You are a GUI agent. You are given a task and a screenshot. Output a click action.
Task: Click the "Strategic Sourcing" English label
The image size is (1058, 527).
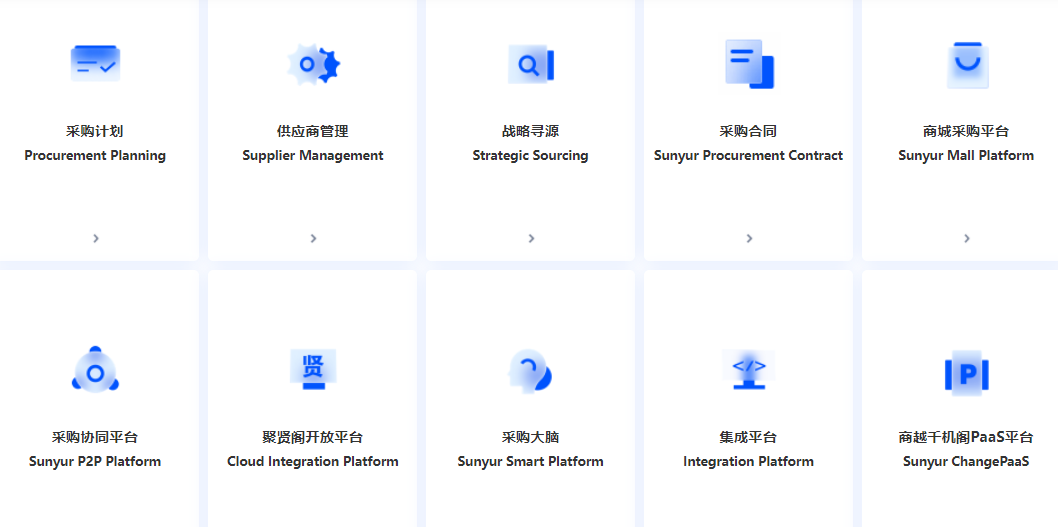[x=530, y=156]
